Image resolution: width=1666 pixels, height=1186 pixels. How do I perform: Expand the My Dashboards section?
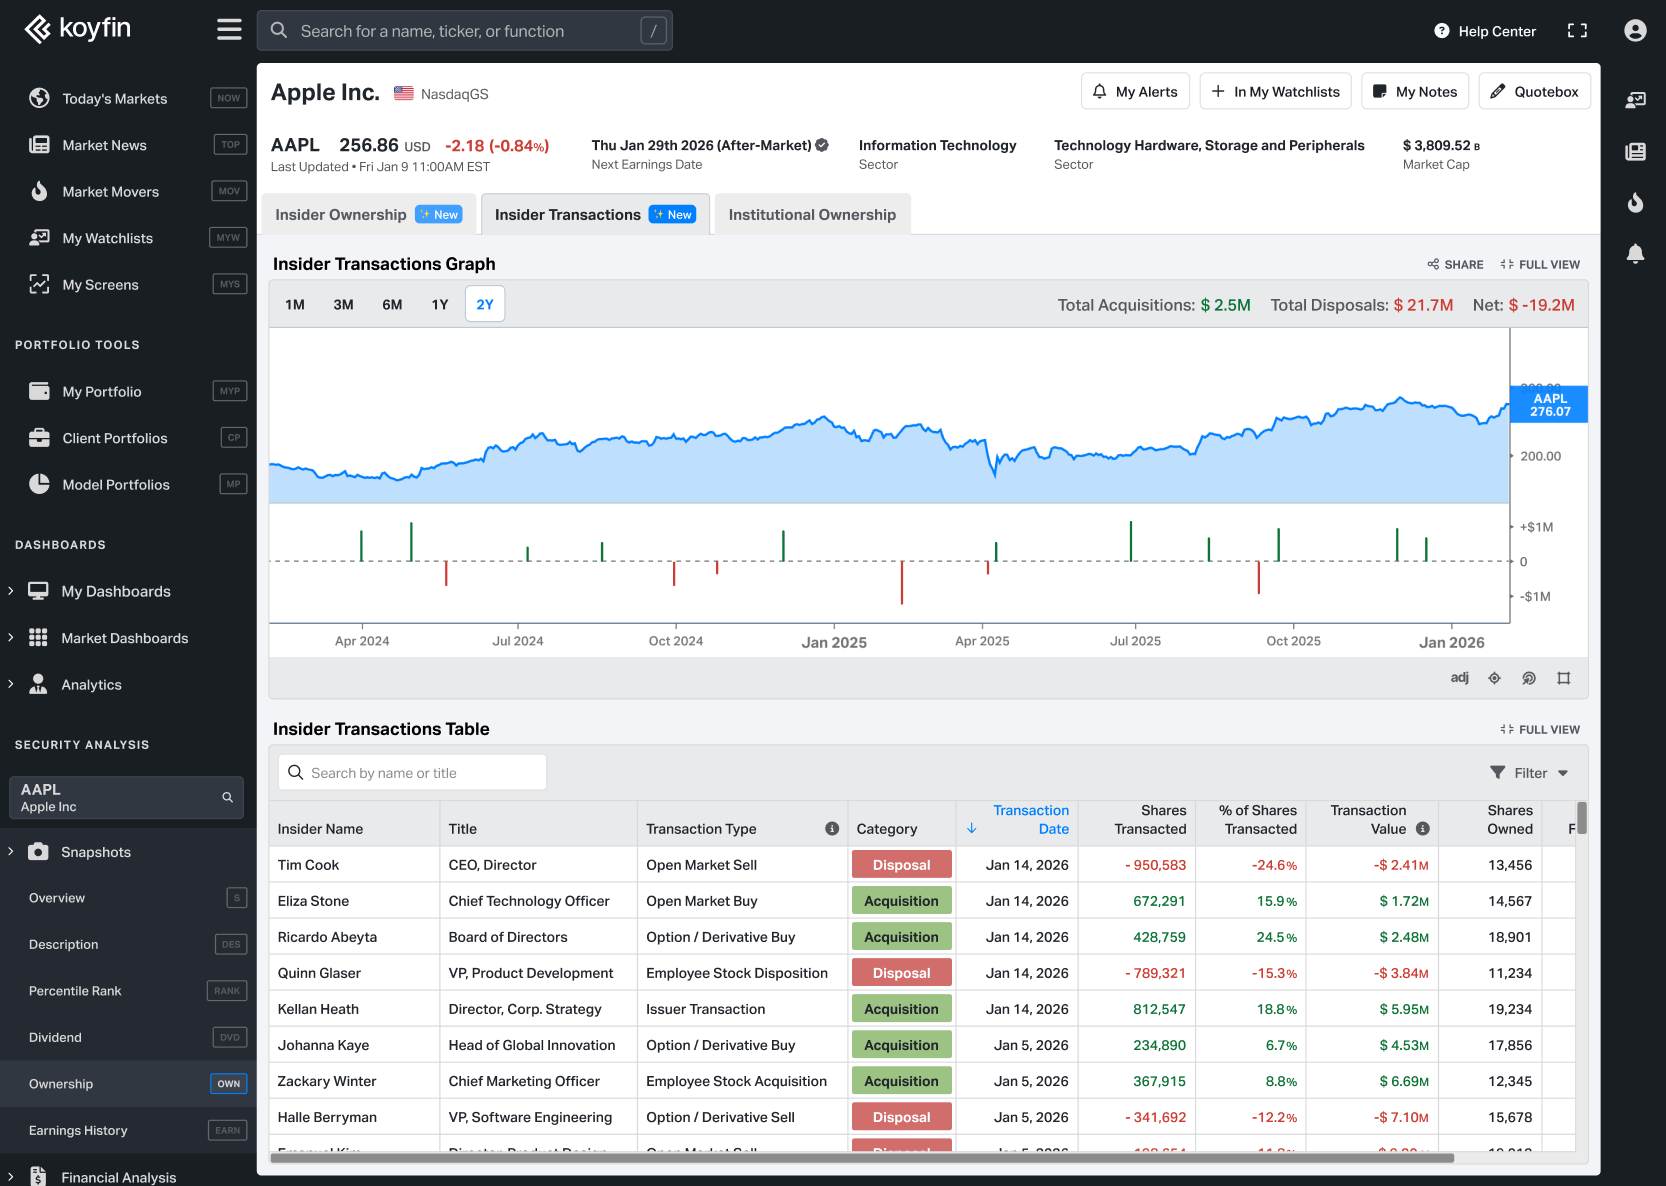[x=11, y=591]
